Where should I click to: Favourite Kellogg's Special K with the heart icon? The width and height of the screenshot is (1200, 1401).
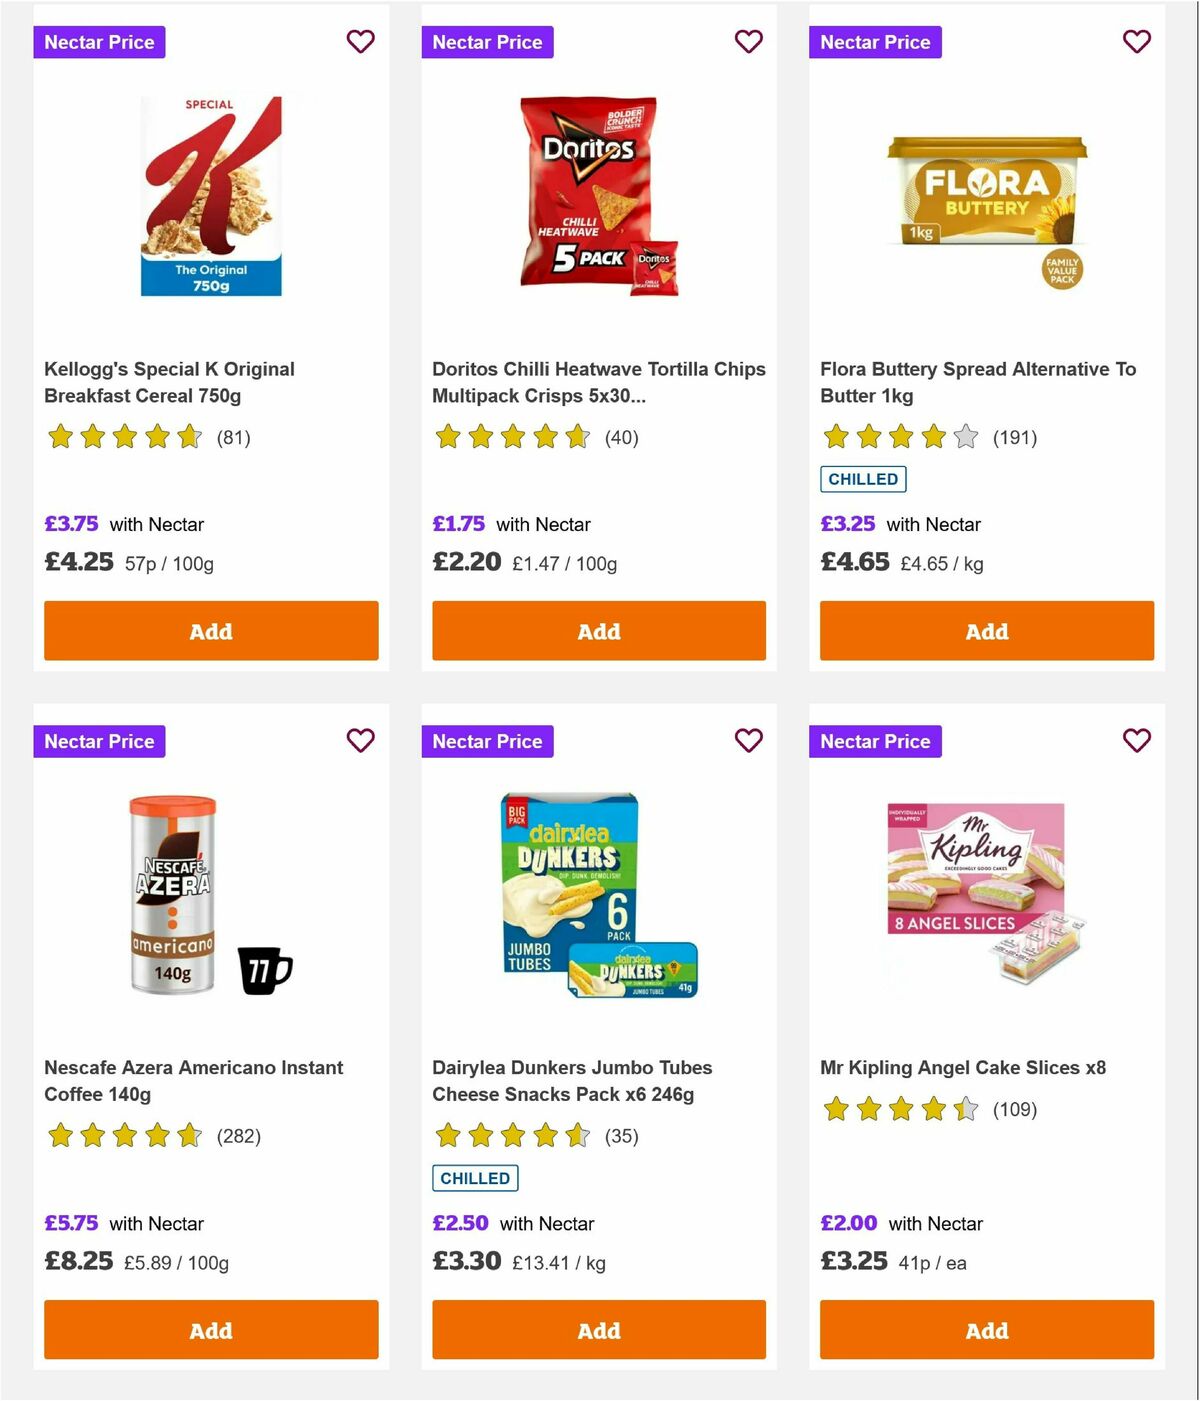click(360, 42)
